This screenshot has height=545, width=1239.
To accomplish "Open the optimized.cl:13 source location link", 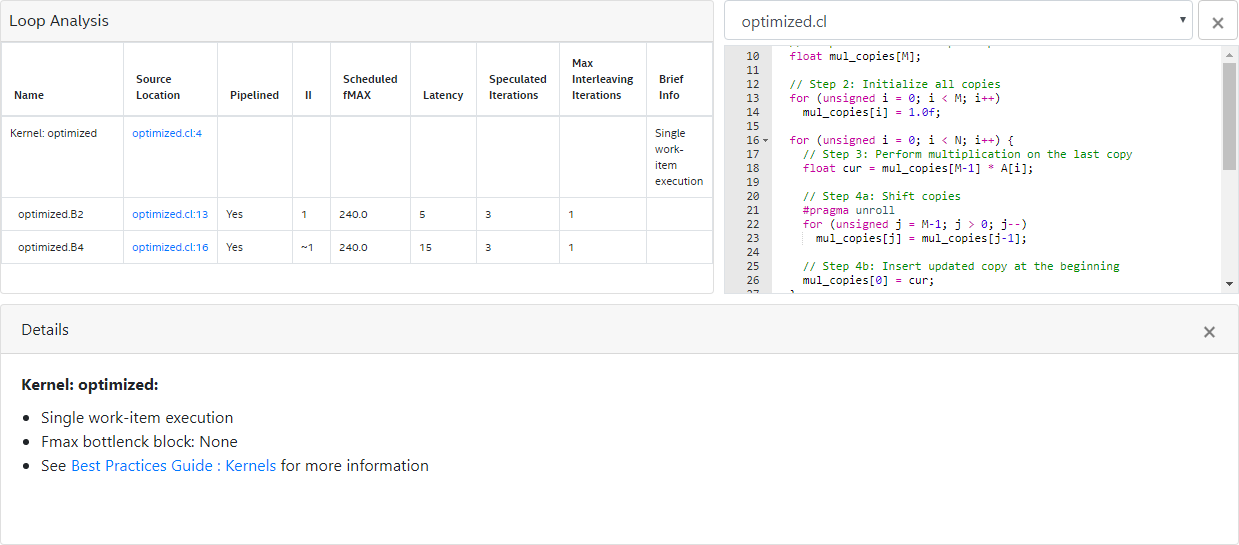I will click(170, 214).
